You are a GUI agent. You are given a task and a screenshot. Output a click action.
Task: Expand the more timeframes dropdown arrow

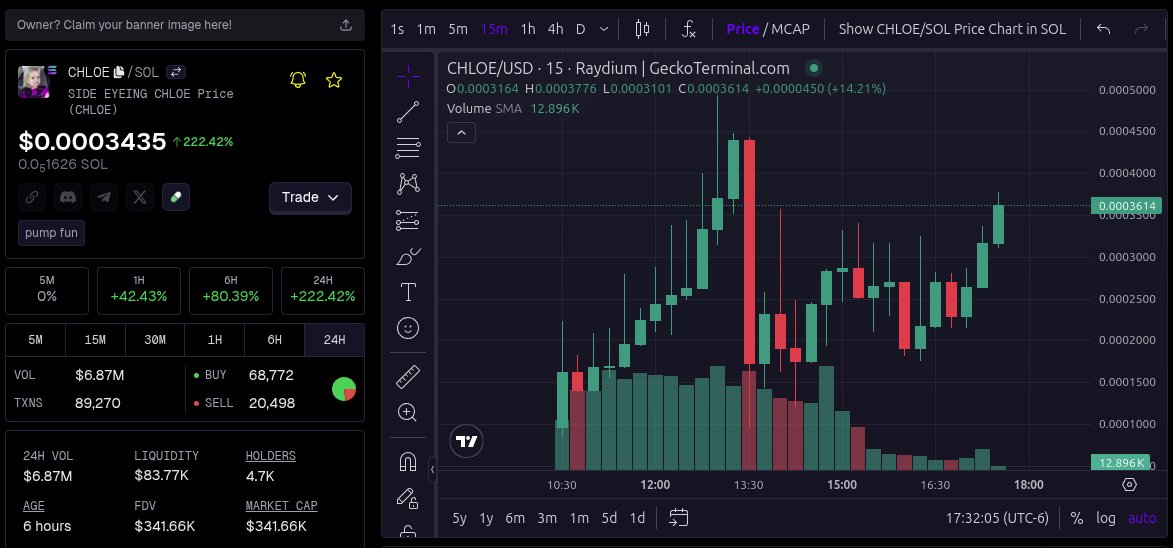tap(604, 29)
